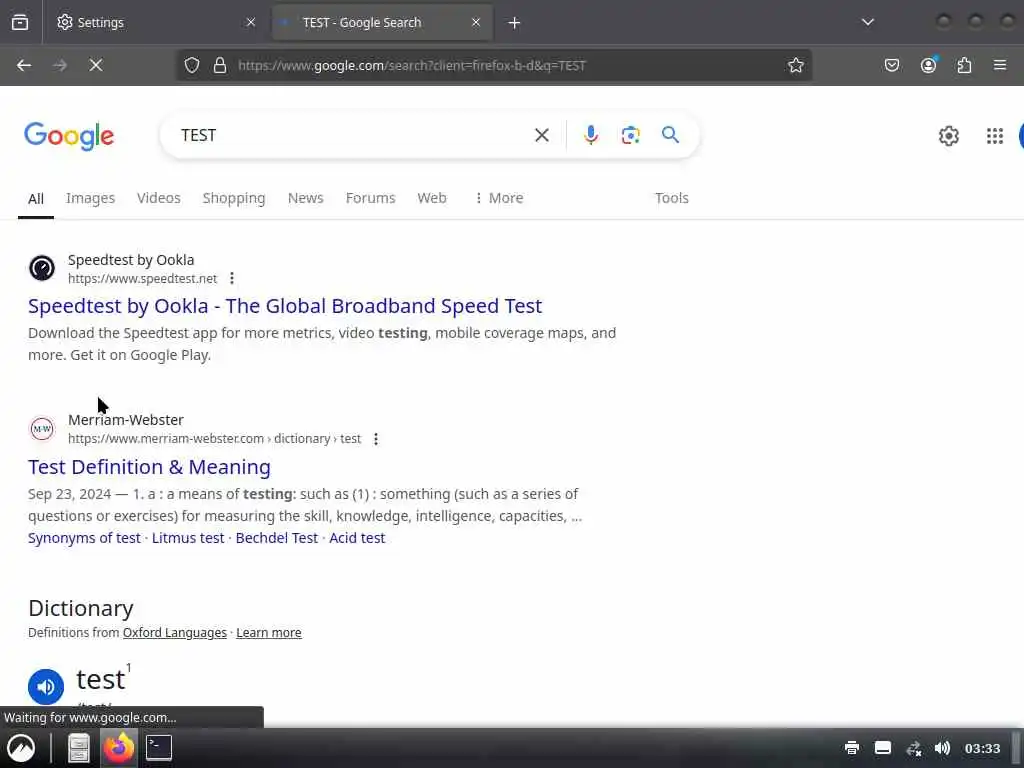Click the taskbar clock 03:33
The width and height of the screenshot is (1024, 768).
click(983, 748)
